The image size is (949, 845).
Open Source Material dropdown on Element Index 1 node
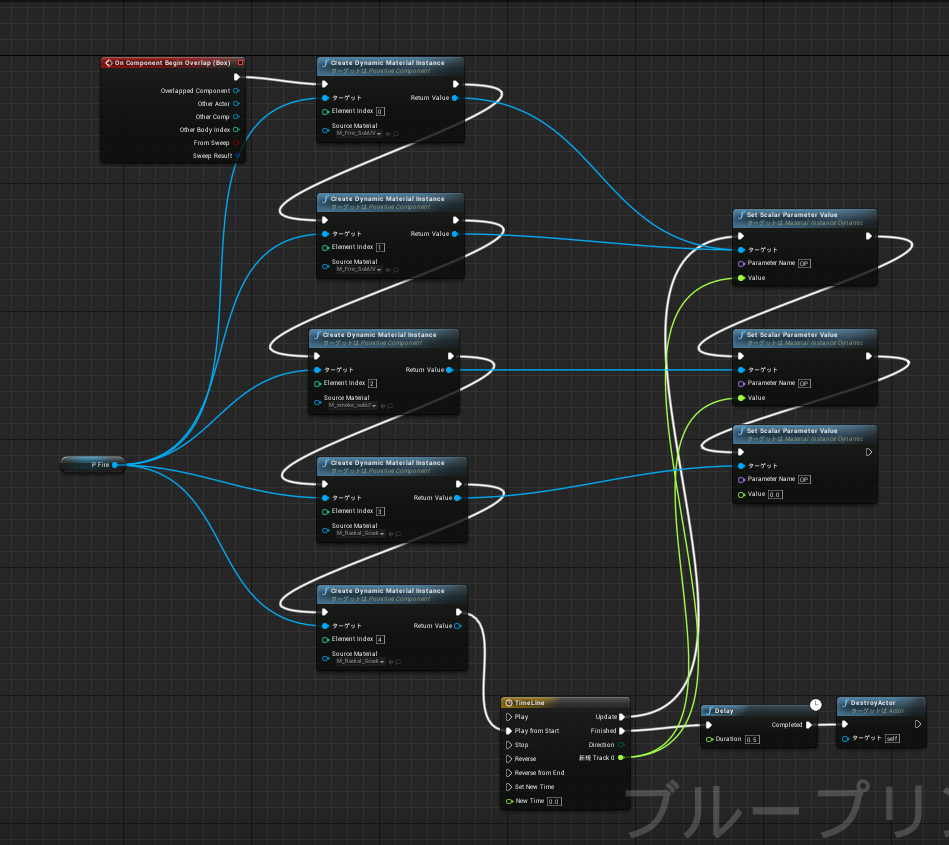click(359, 269)
